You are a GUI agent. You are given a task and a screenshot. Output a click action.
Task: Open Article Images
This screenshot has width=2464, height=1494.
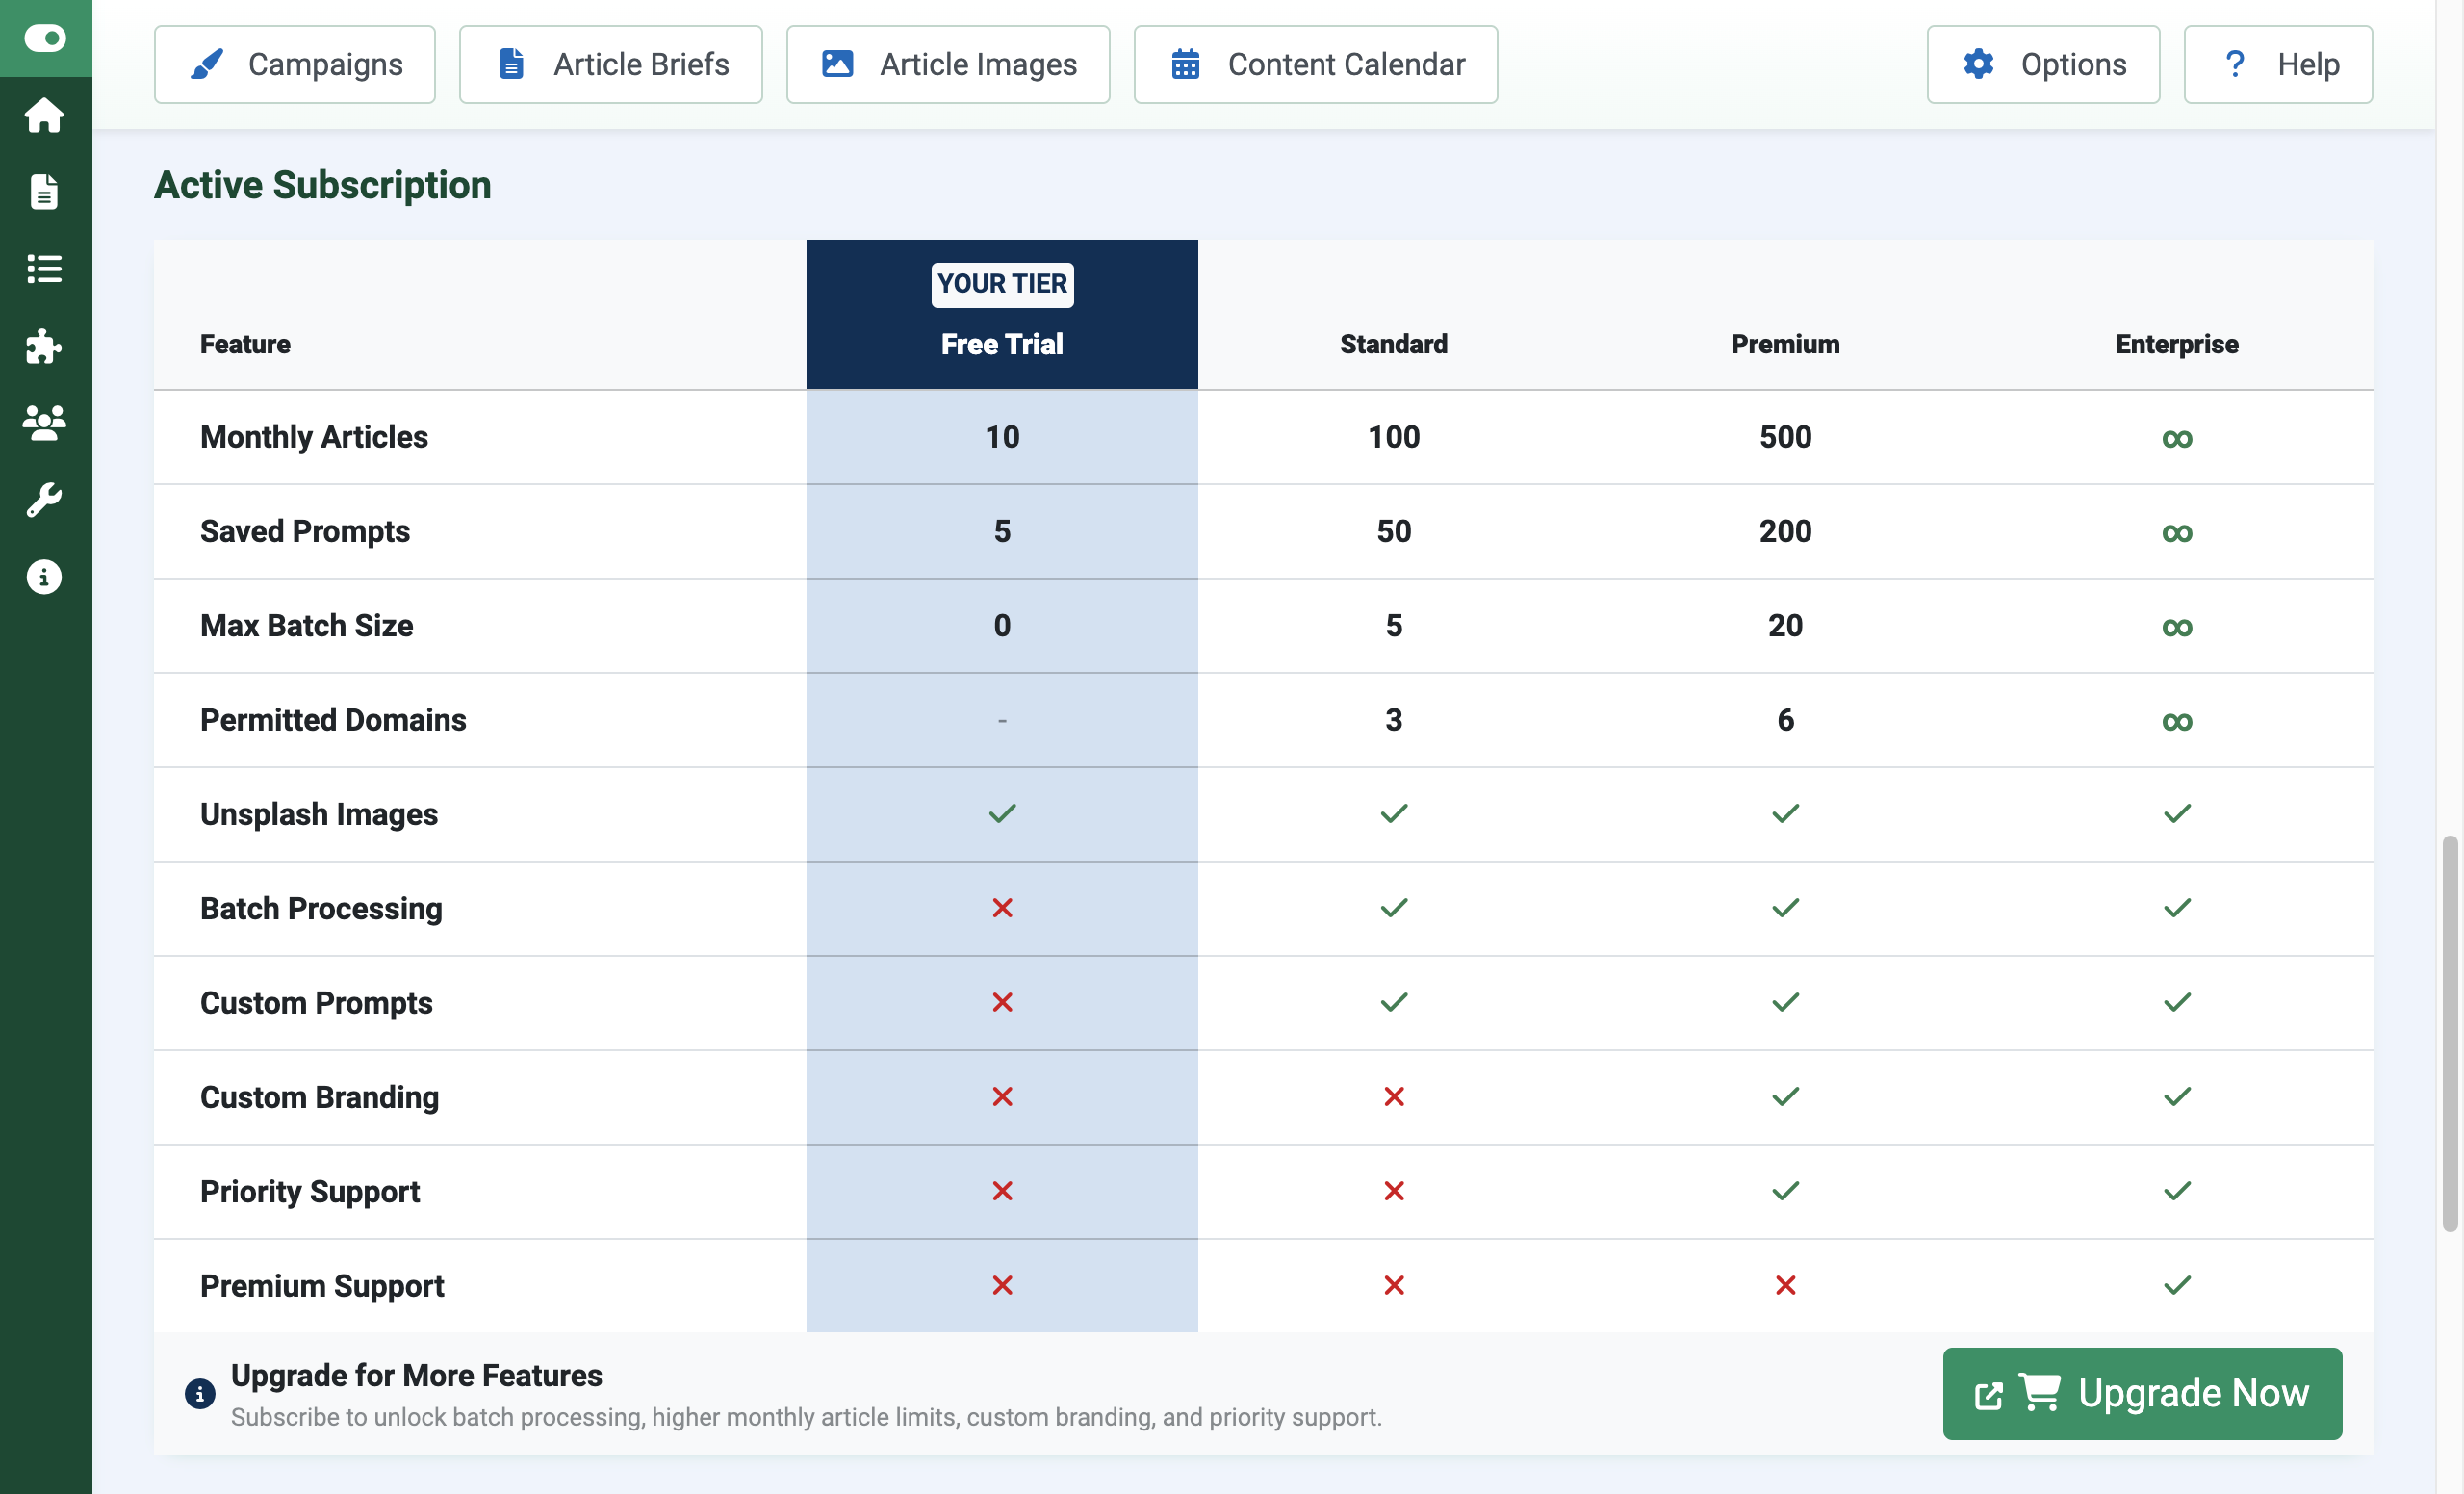tap(947, 64)
